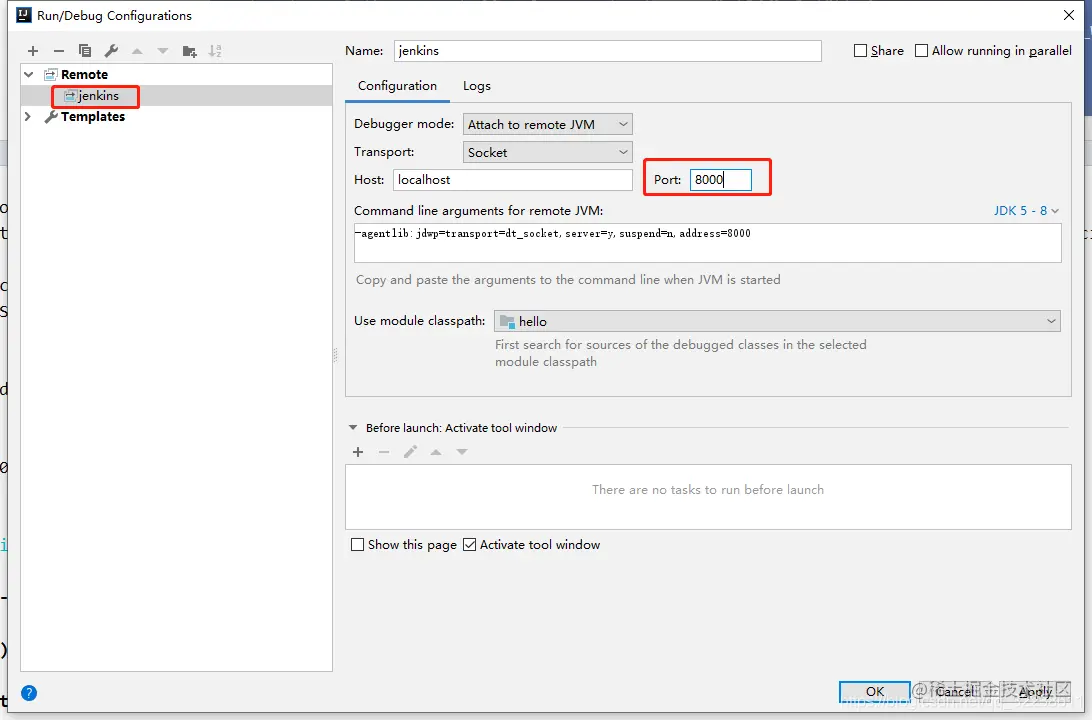Image resolution: width=1092 pixels, height=720 pixels.
Task: Select the Templates tree item
Action: point(93,116)
